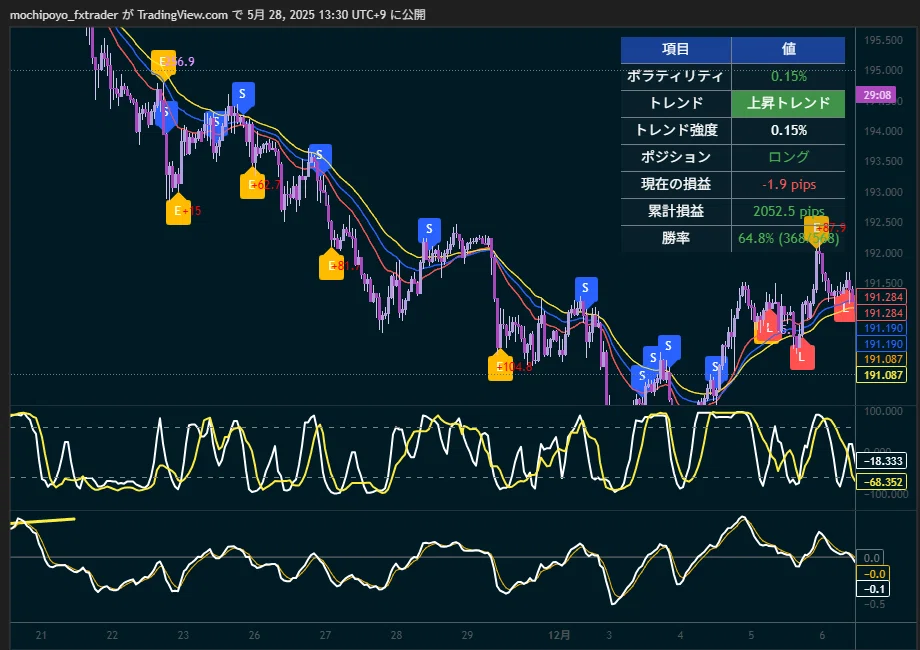
Task: Click the -18.333 oscillator value label
Action: tap(882, 461)
